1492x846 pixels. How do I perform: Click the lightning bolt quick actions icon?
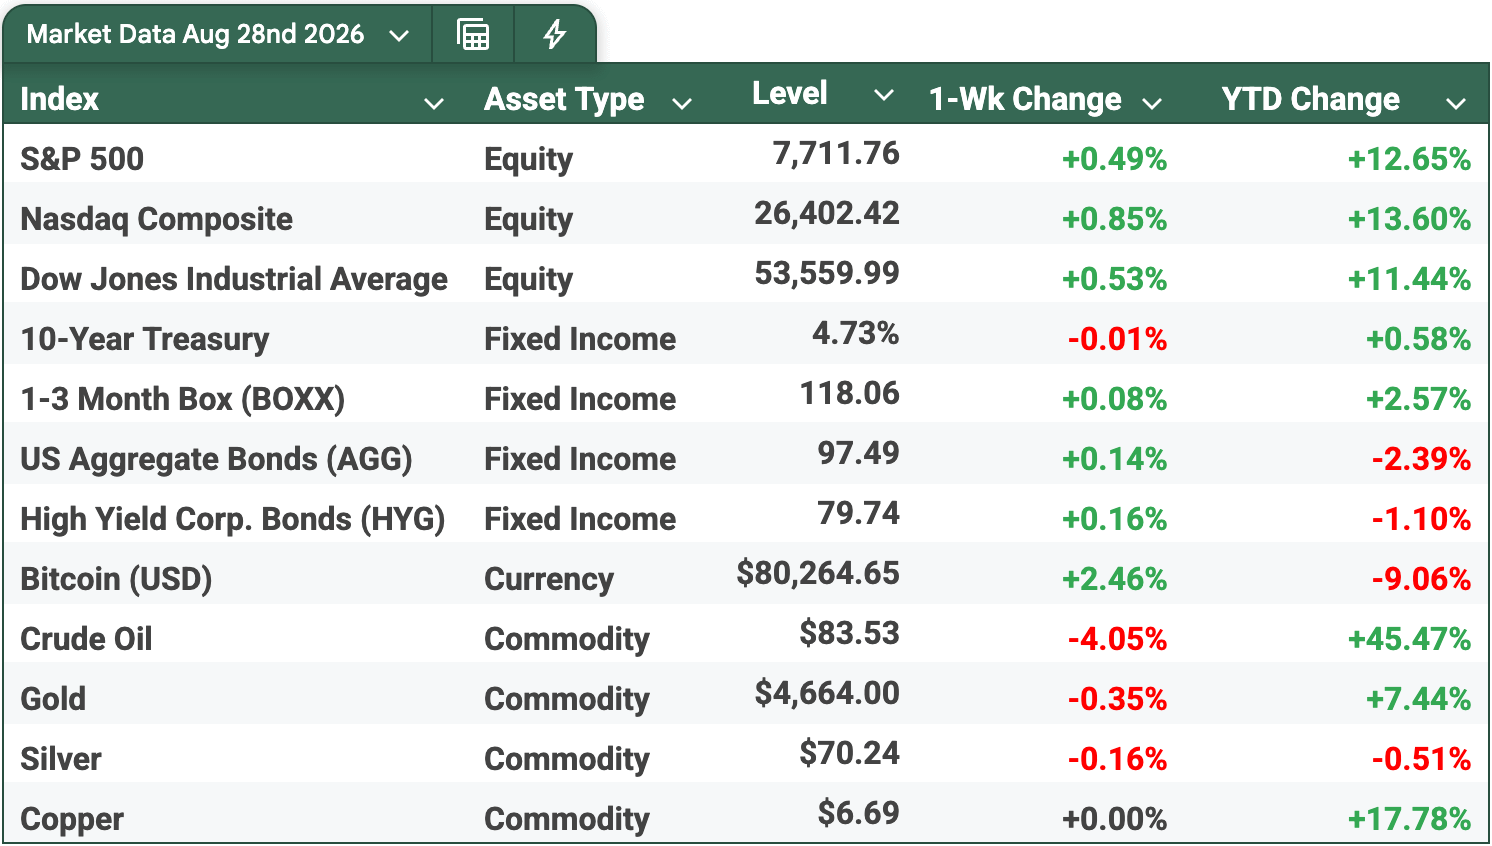554,35
